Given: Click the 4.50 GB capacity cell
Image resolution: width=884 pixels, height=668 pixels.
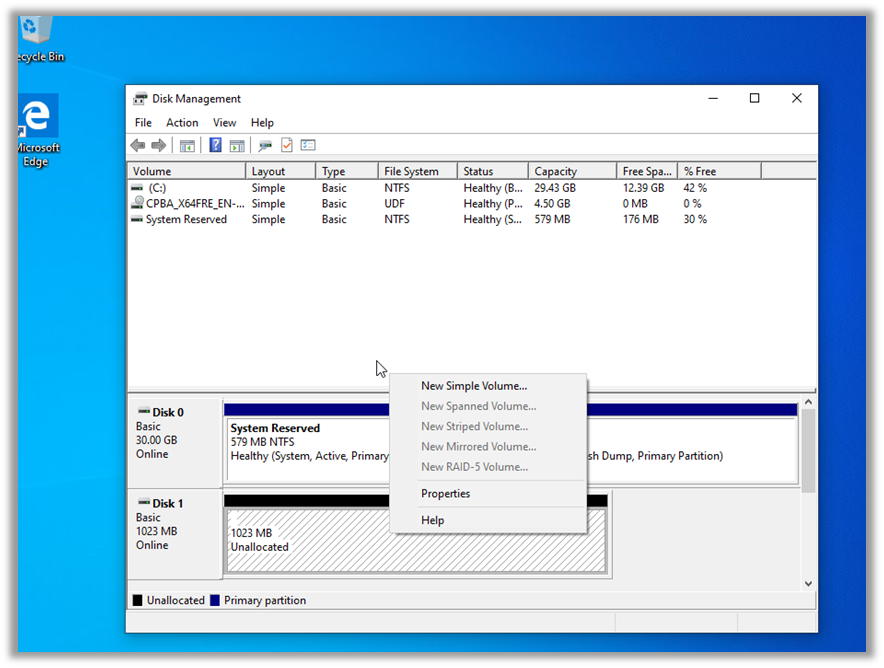Looking at the screenshot, I should pos(552,204).
